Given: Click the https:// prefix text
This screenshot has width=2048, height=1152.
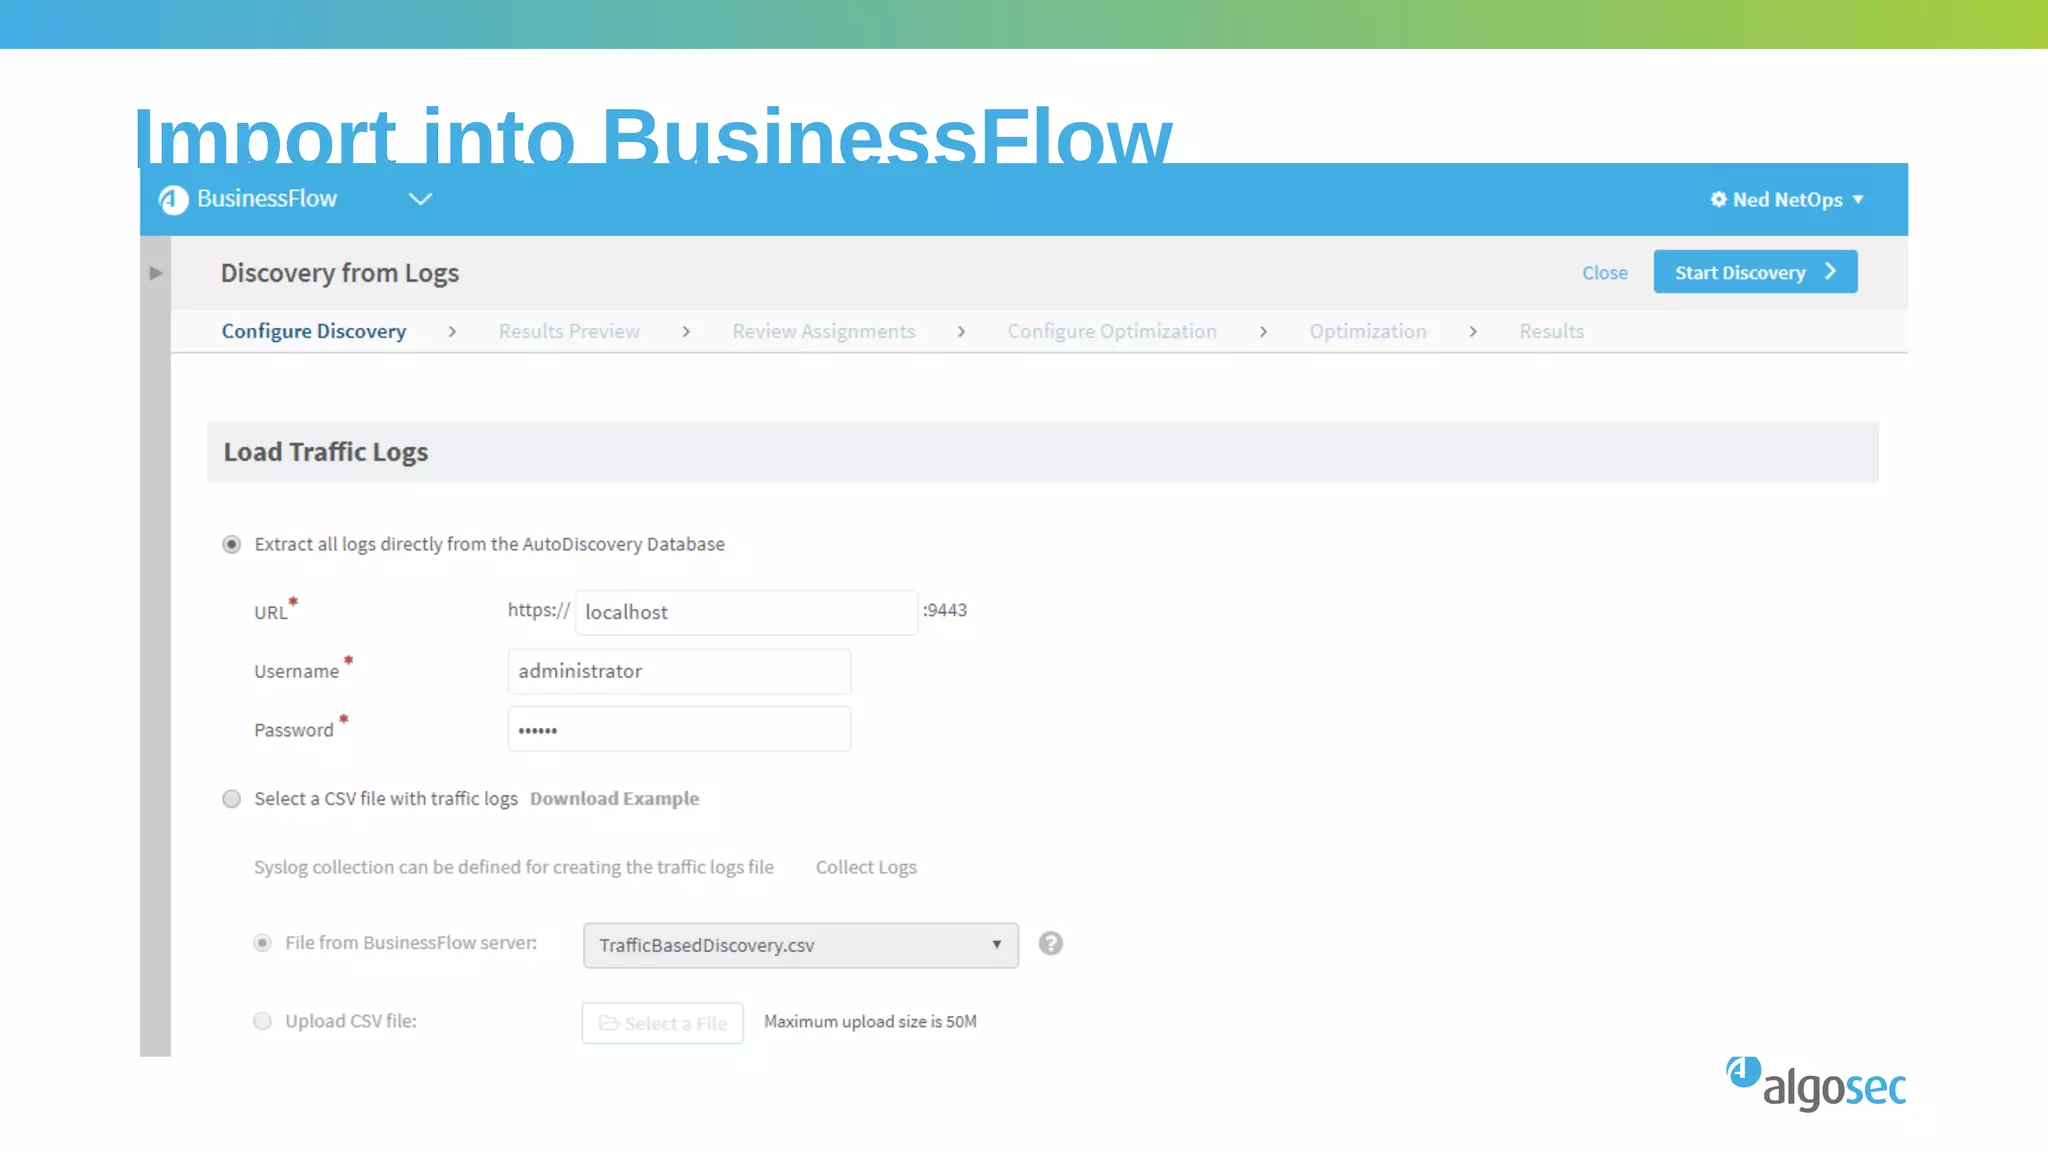Looking at the screenshot, I should coord(538,610).
